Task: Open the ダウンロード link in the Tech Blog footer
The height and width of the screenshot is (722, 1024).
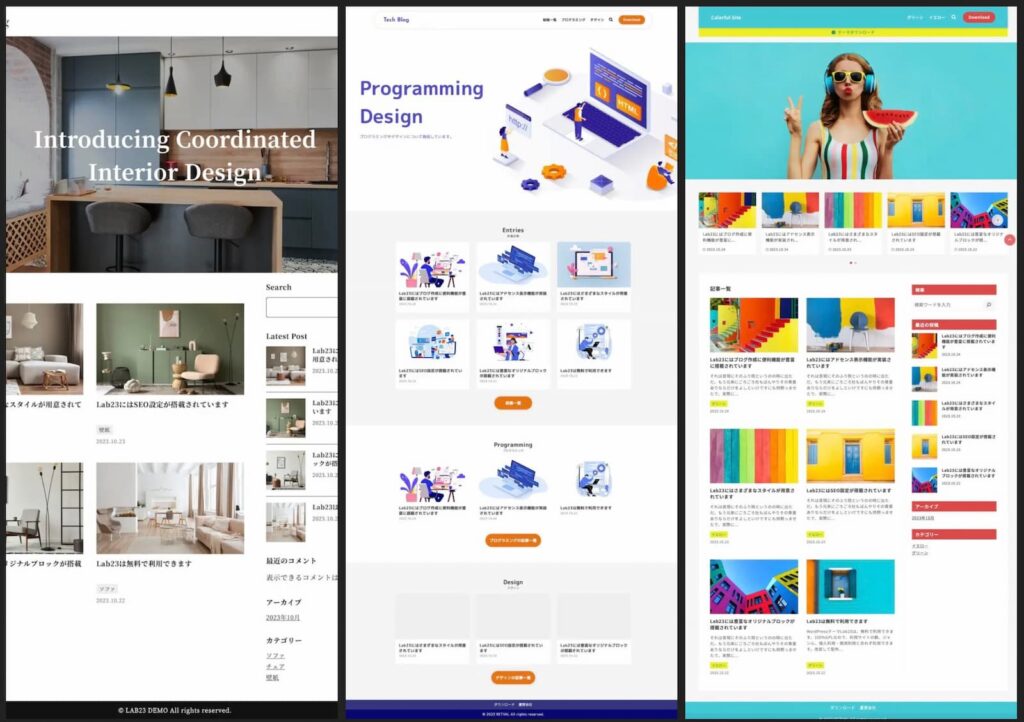Action: click(504, 704)
